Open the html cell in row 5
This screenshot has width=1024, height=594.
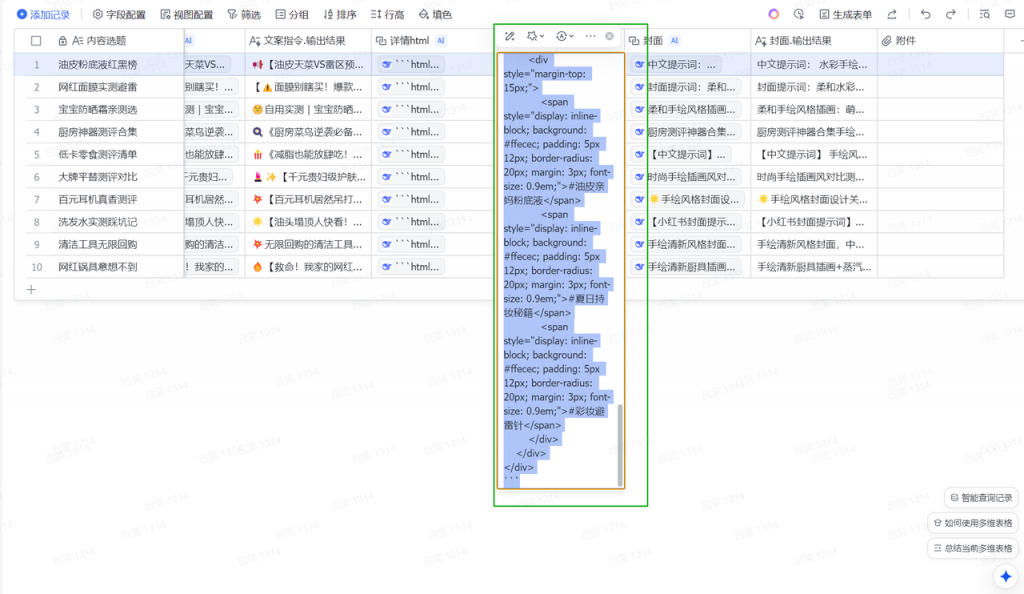tap(411, 154)
